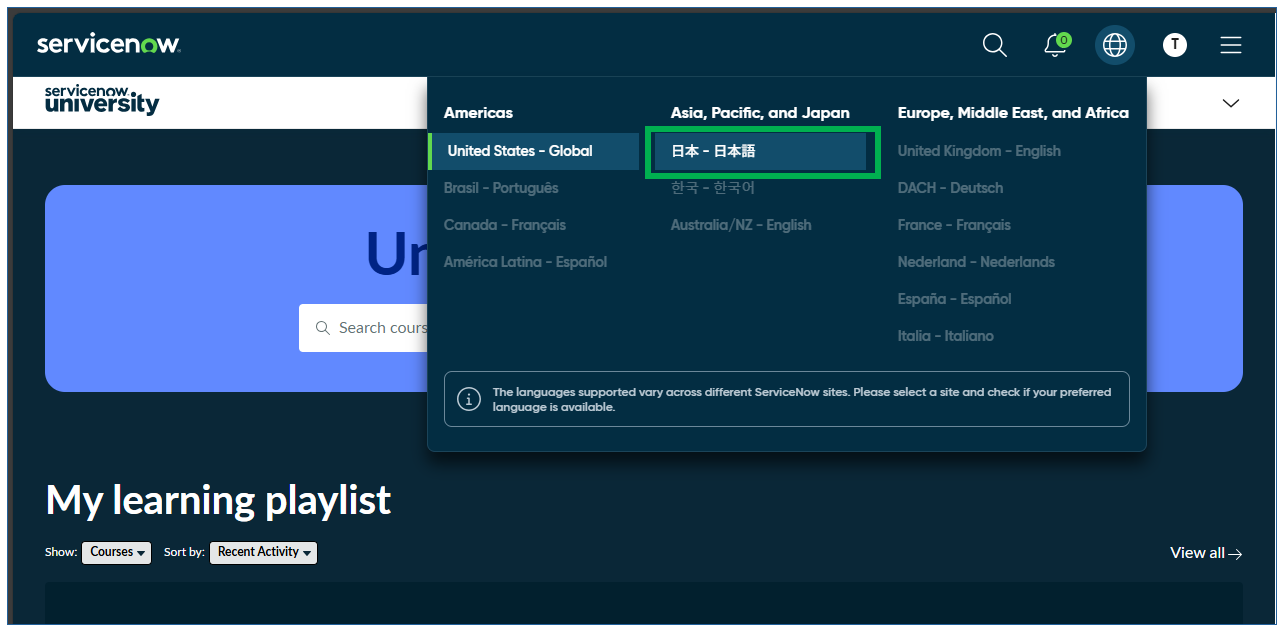
Task: Click the languages supported notice text
Action: click(x=801, y=399)
